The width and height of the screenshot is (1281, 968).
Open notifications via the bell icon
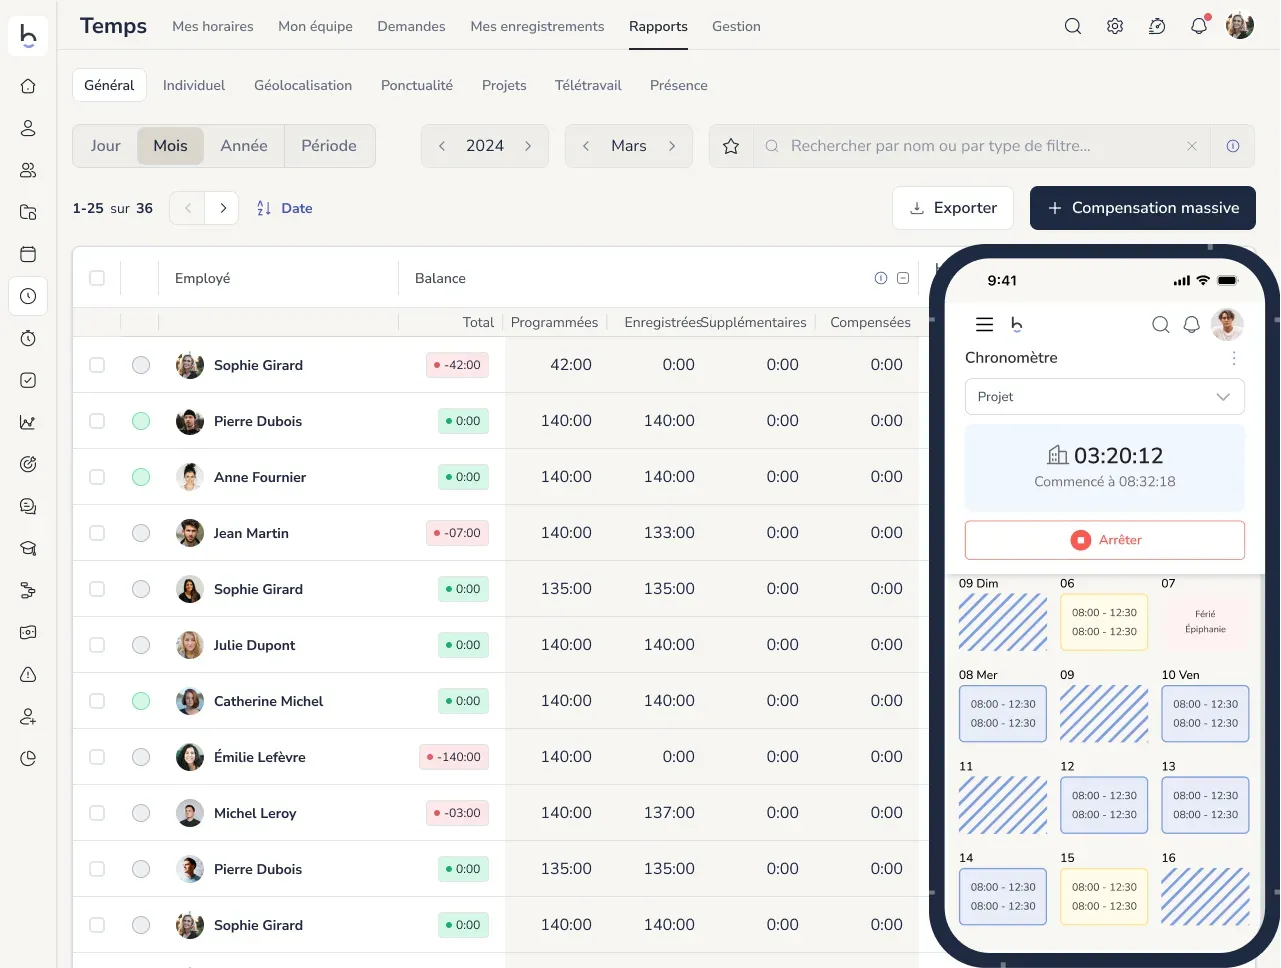(1199, 26)
